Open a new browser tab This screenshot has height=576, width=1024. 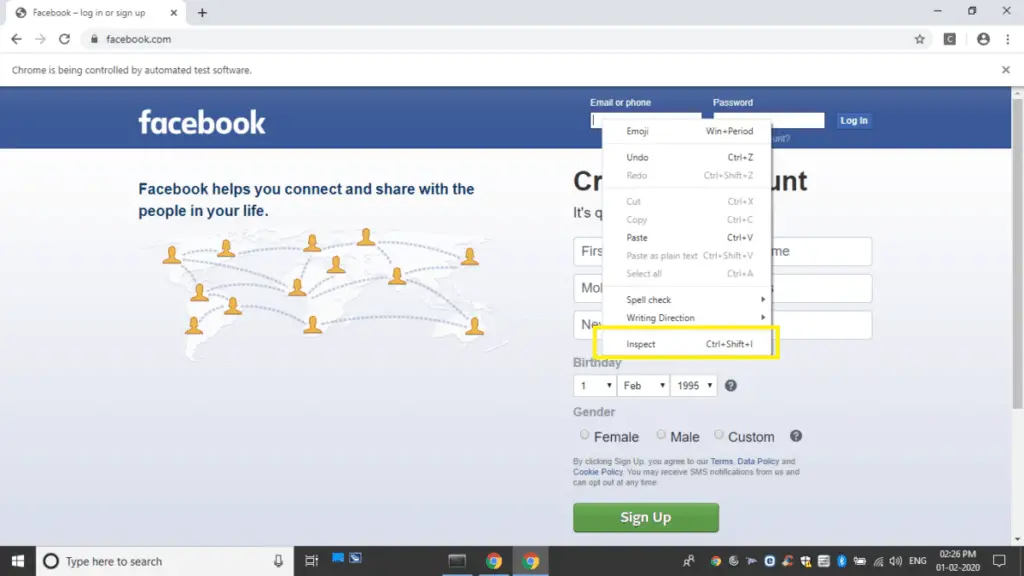click(202, 13)
